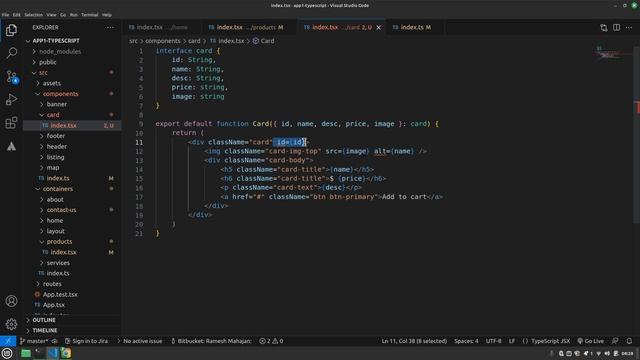Open the Source Control view icon
Image resolution: width=640 pixels, height=360 pixels.
coord(11,76)
